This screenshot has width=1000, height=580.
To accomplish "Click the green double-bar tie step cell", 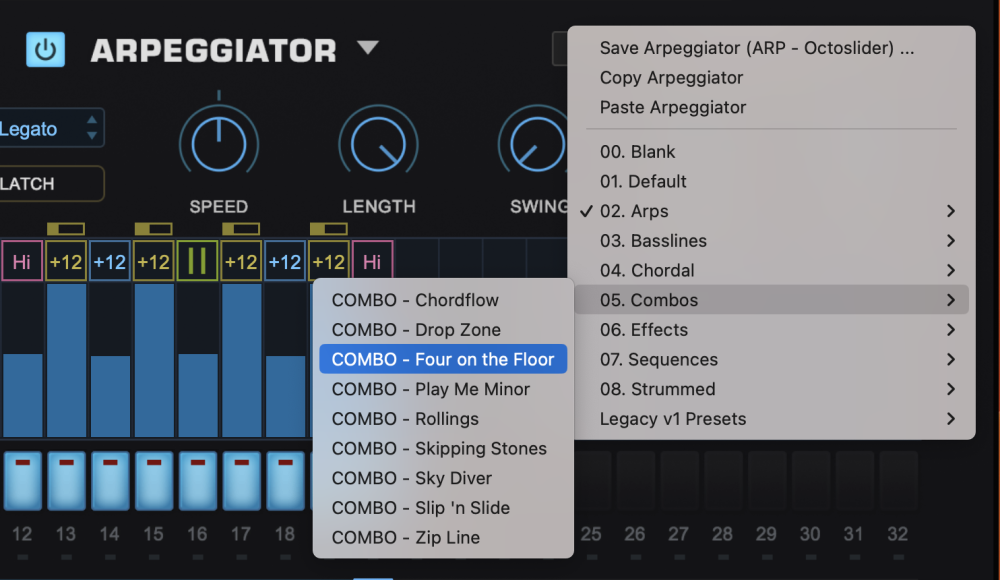I will (197, 261).
